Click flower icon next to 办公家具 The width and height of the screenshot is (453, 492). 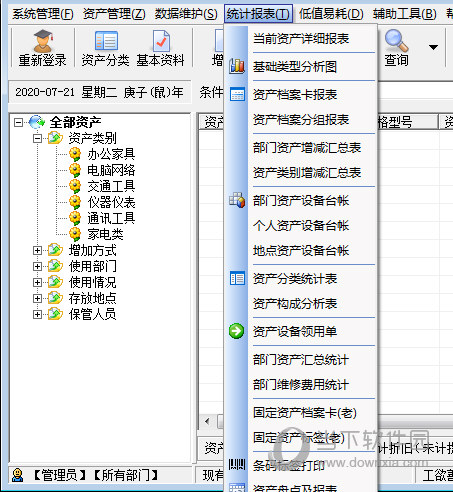click(x=75, y=154)
